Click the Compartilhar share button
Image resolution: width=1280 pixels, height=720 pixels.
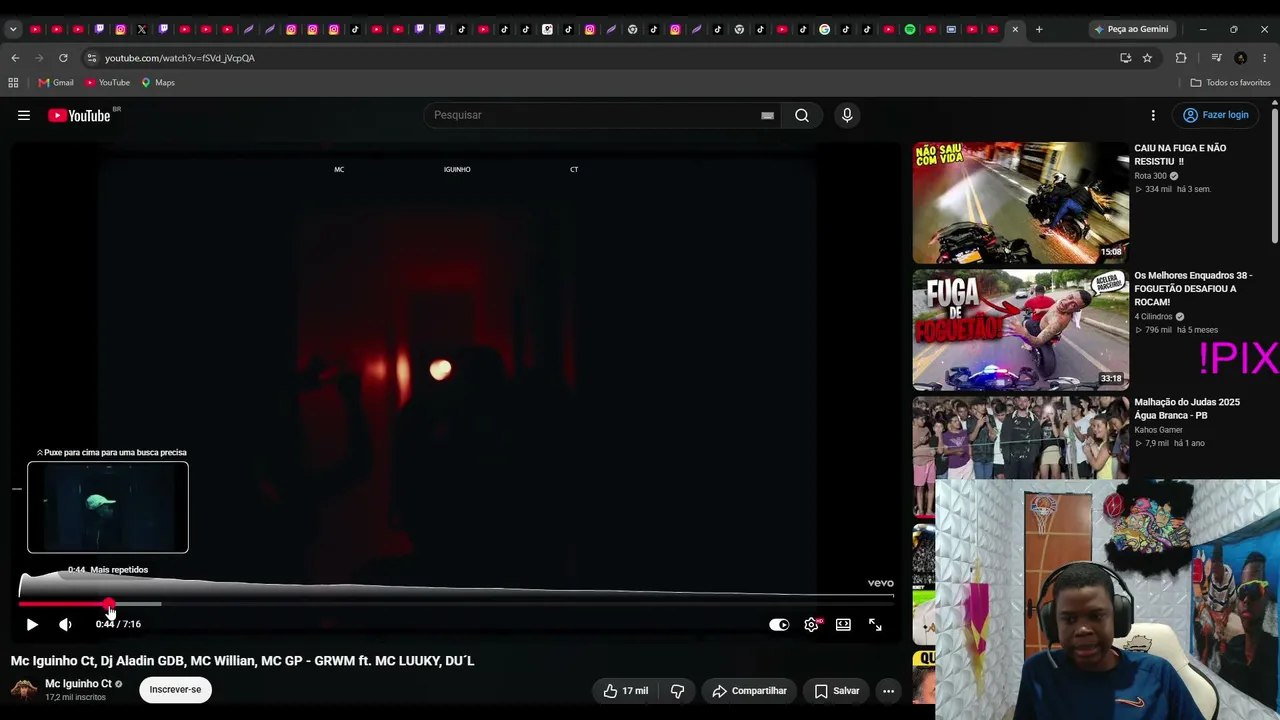click(749, 691)
